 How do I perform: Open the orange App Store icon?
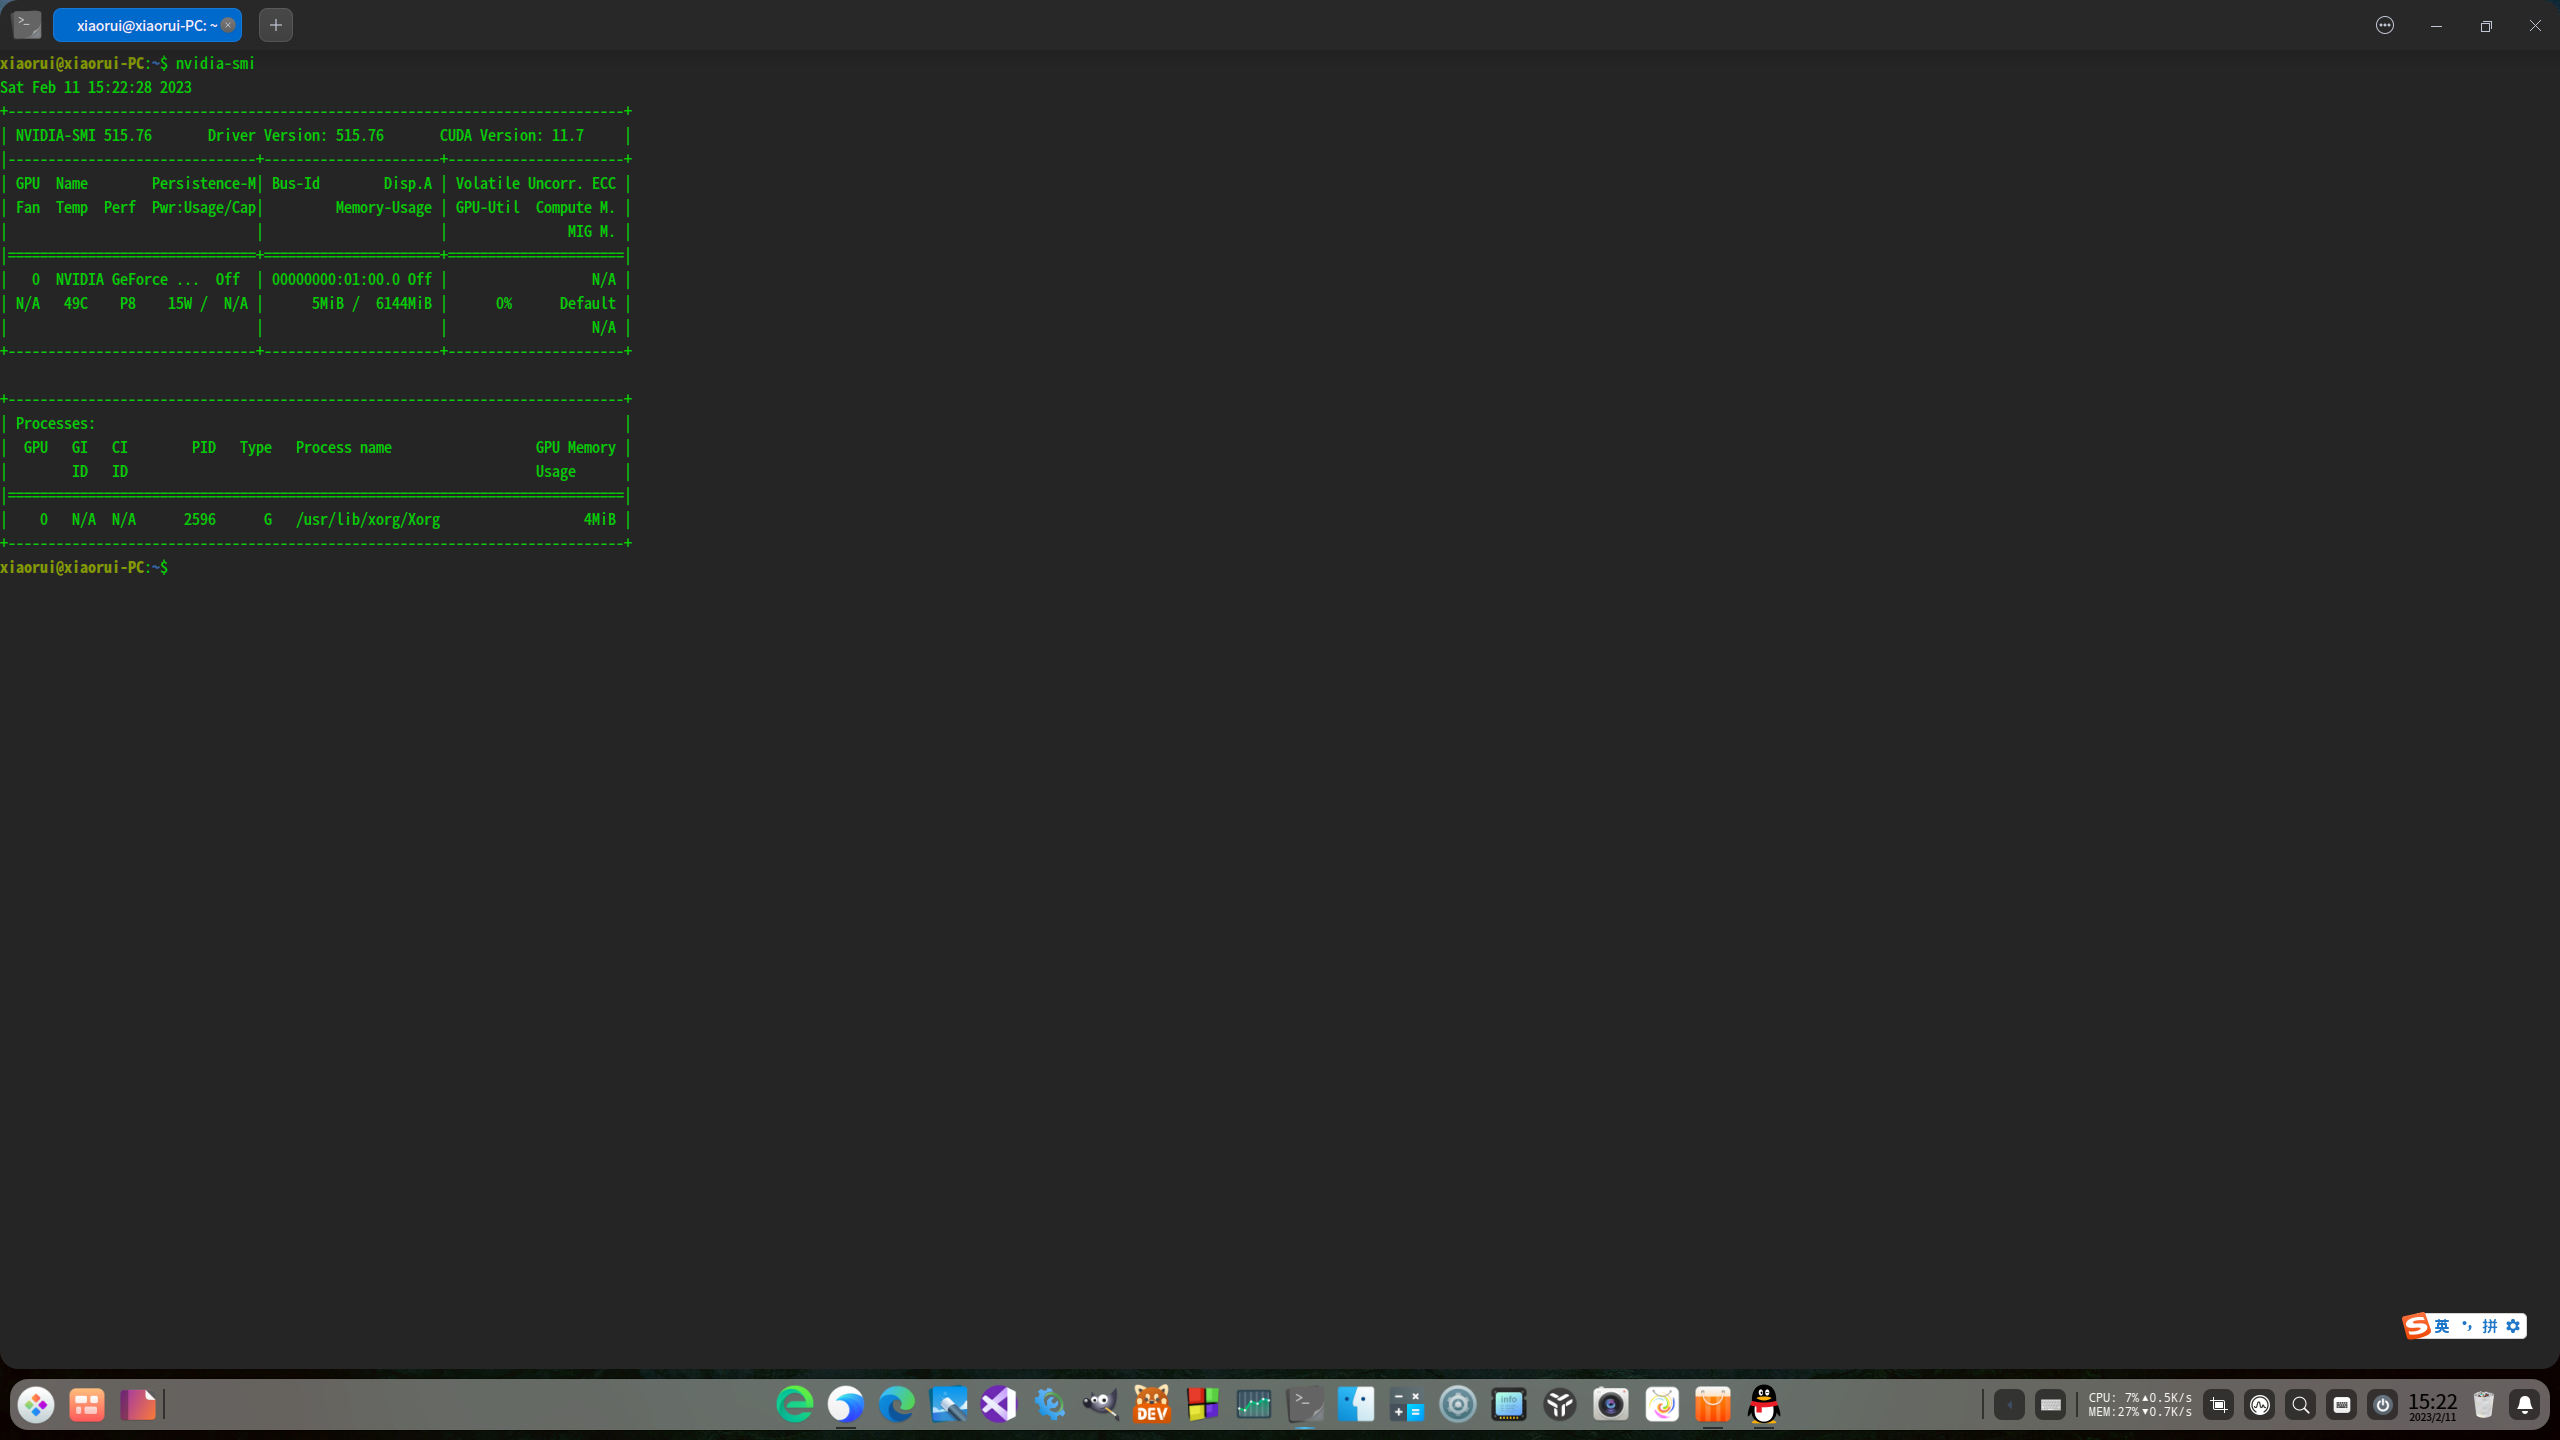coord(1713,1405)
